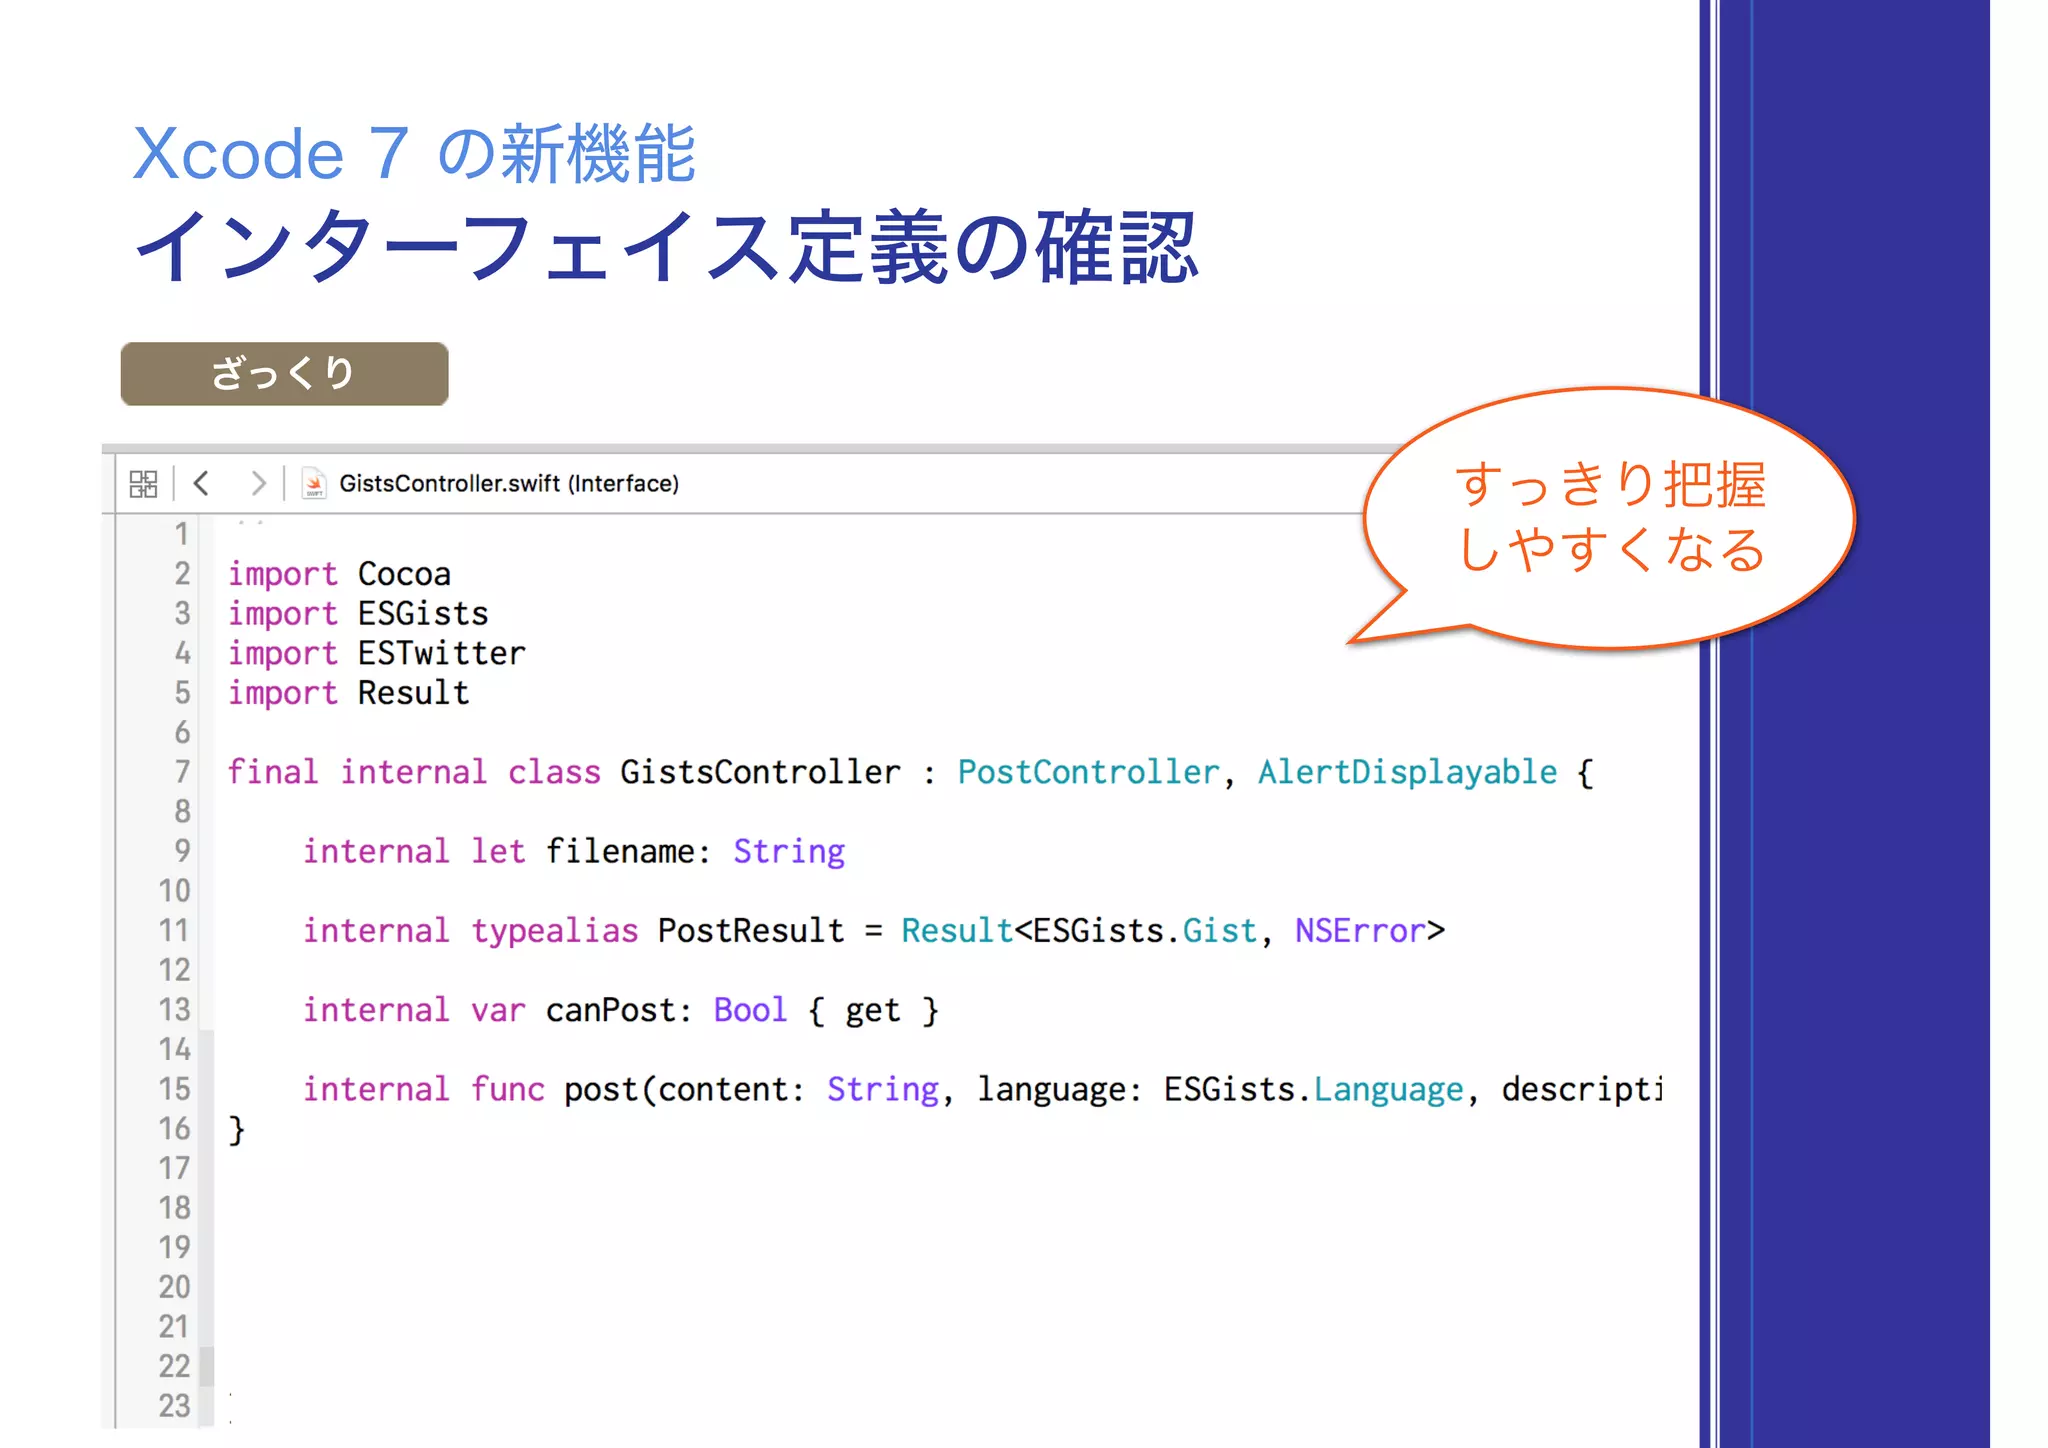The width and height of the screenshot is (2048, 1448).
Task: Click the Bool type name
Action: [750, 1010]
